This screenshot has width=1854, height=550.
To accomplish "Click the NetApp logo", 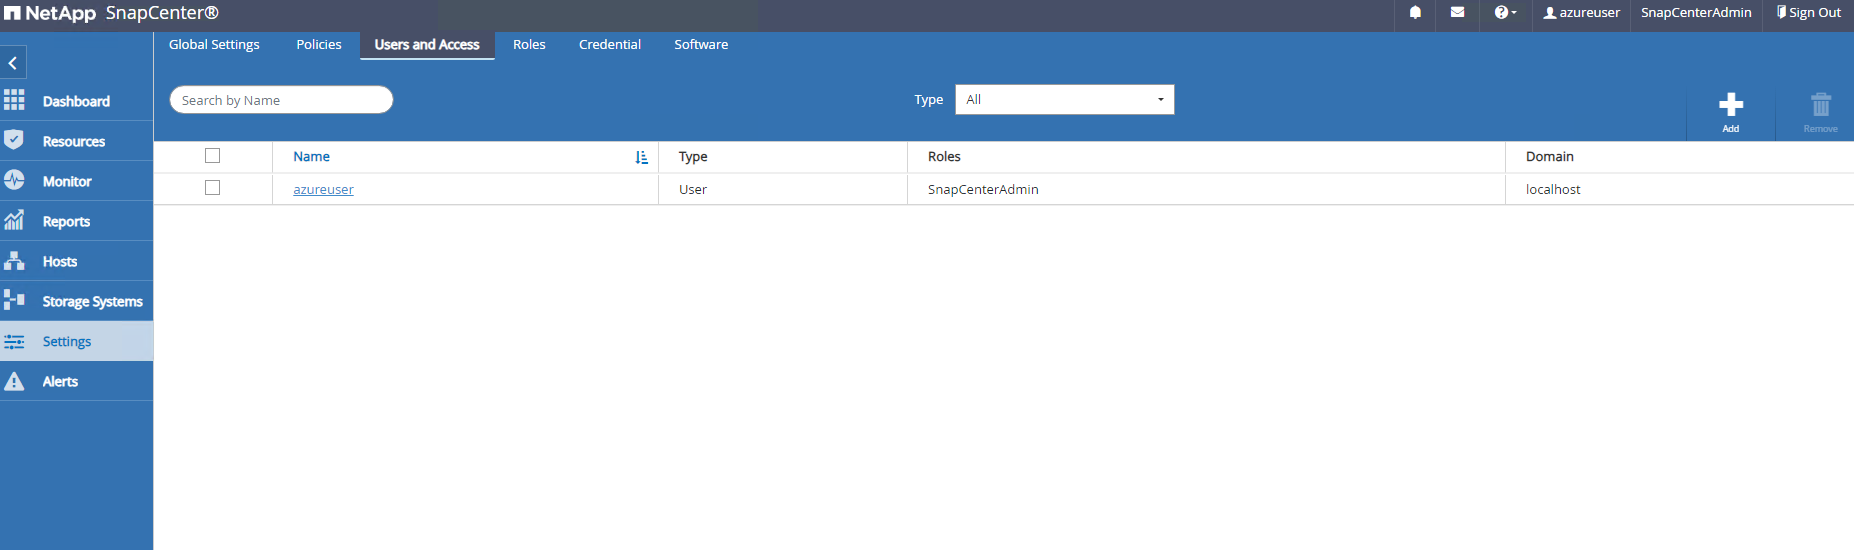I will pyautogui.click(x=50, y=13).
